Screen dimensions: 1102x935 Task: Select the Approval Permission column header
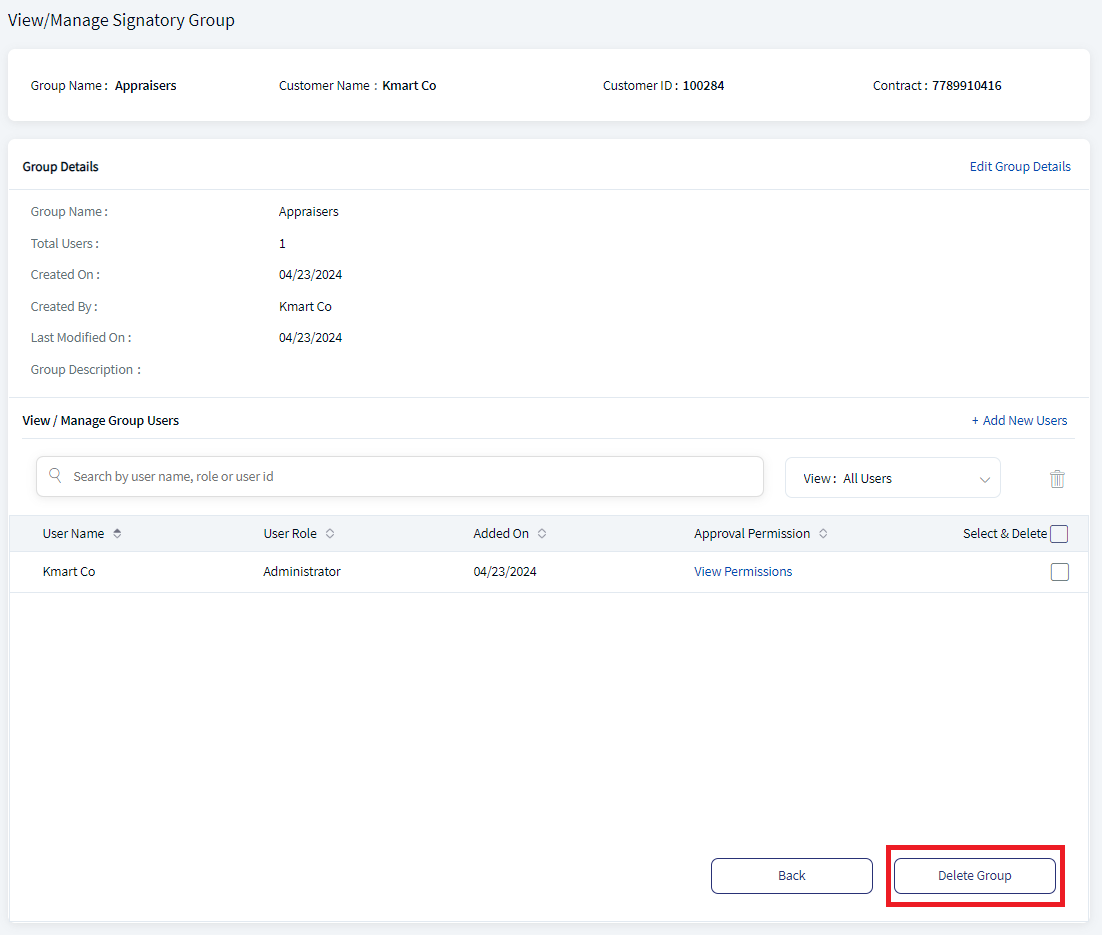(x=752, y=534)
